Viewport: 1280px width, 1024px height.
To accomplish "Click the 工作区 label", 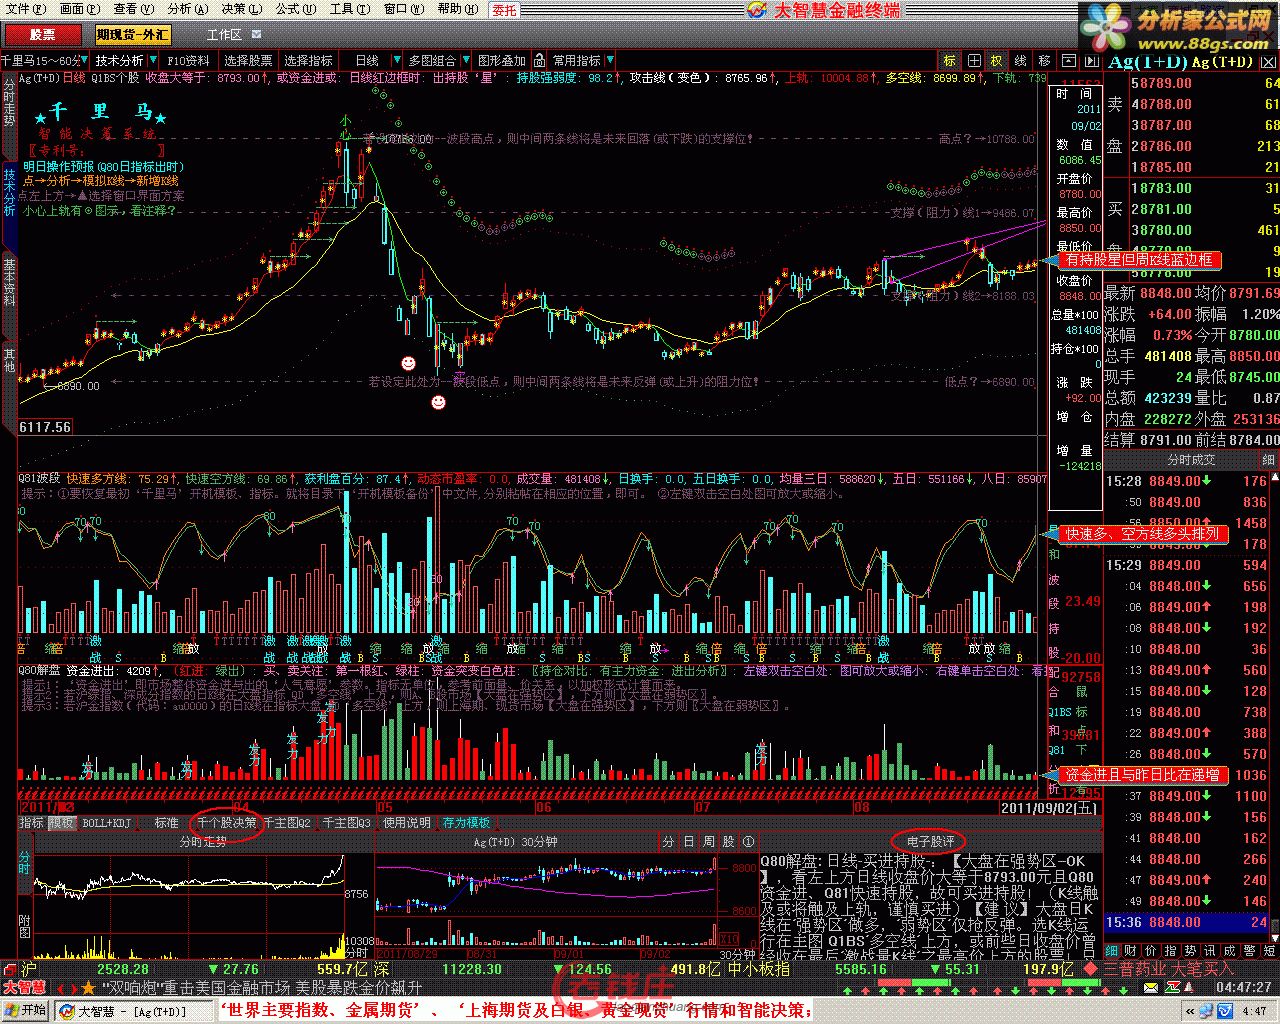I will 224,35.
